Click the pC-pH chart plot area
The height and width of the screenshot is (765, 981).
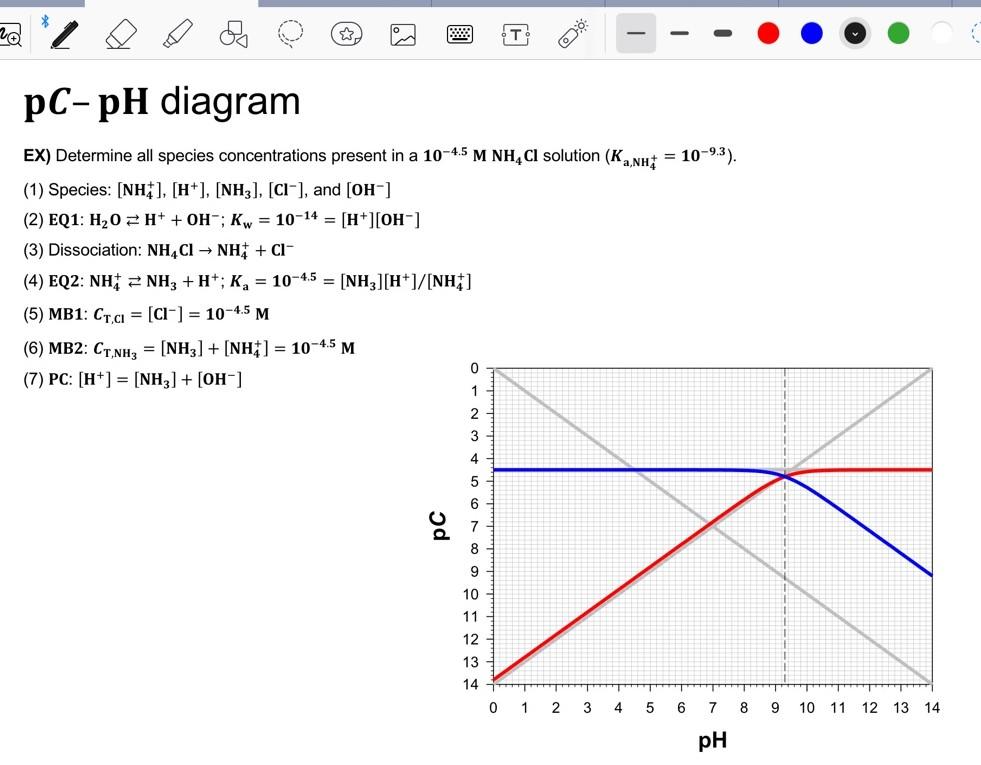click(713, 525)
